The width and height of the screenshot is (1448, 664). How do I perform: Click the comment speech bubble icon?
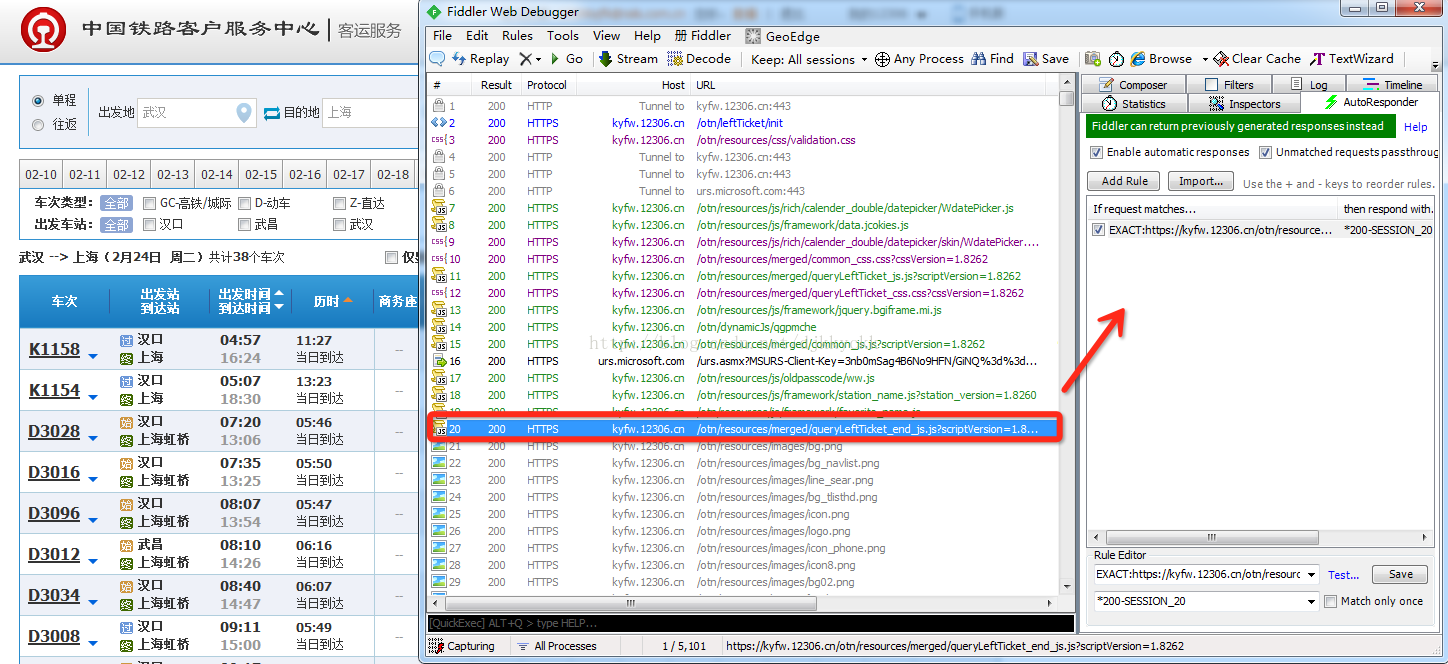tap(437, 59)
